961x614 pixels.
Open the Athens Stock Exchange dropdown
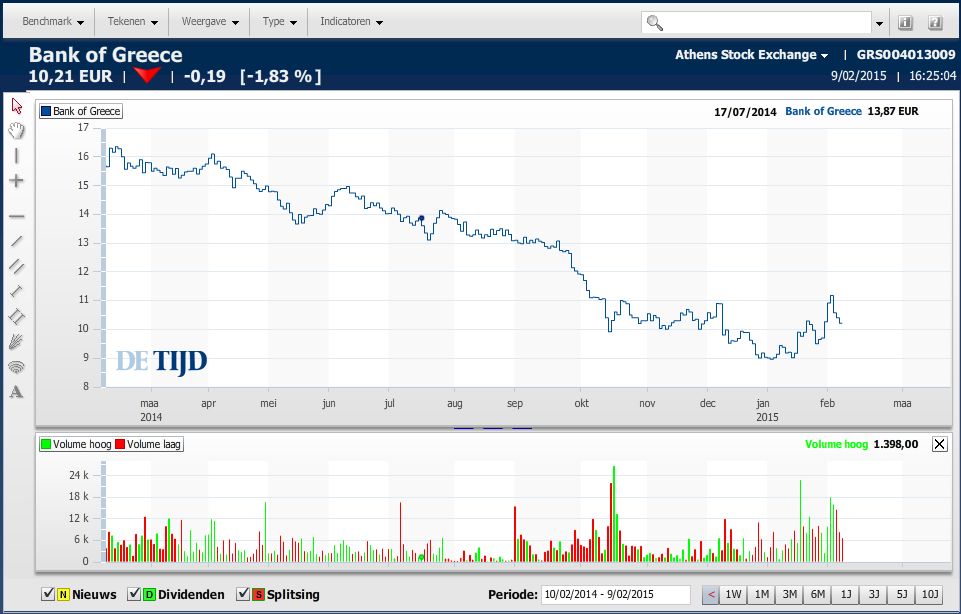pyautogui.click(x=751, y=55)
